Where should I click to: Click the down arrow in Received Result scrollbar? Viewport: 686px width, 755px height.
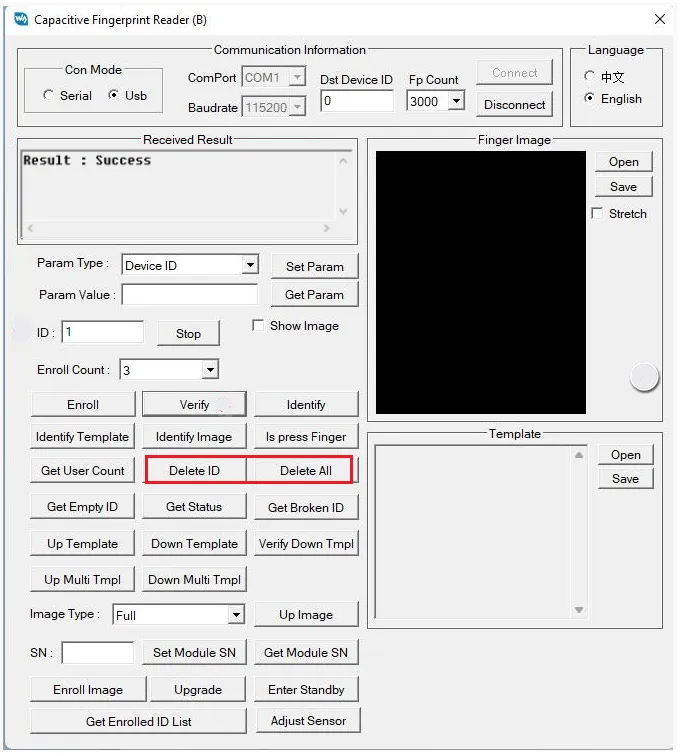point(343,211)
